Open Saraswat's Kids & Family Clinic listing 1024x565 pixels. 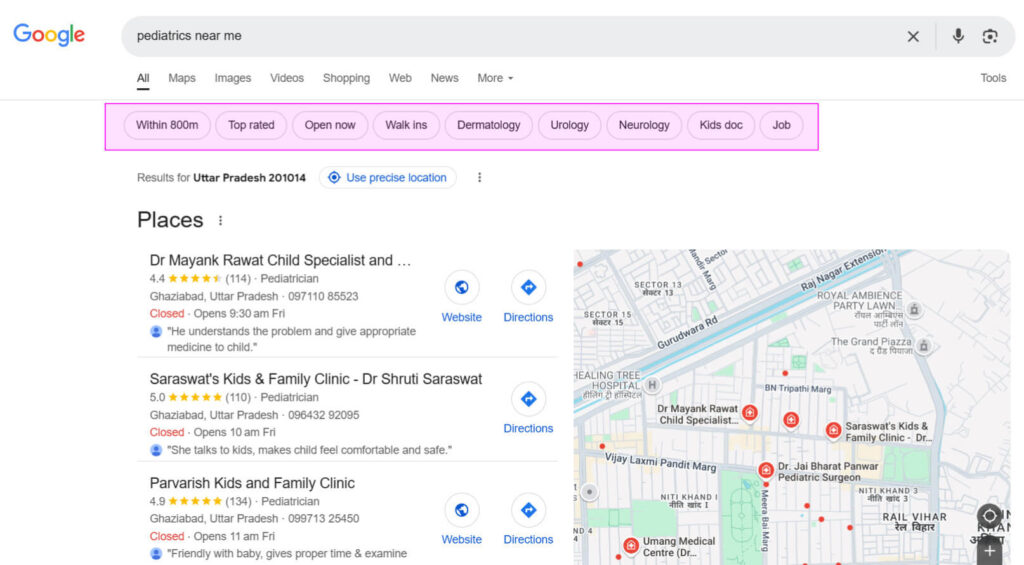pyautogui.click(x=315, y=379)
